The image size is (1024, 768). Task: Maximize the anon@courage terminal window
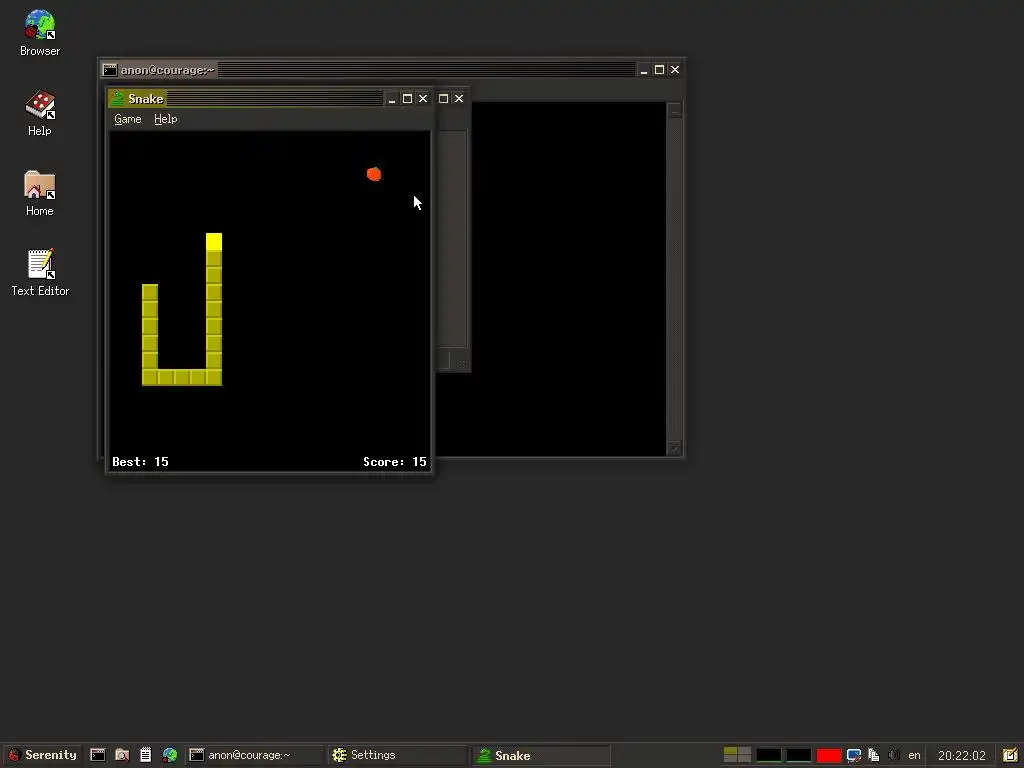click(660, 70)
